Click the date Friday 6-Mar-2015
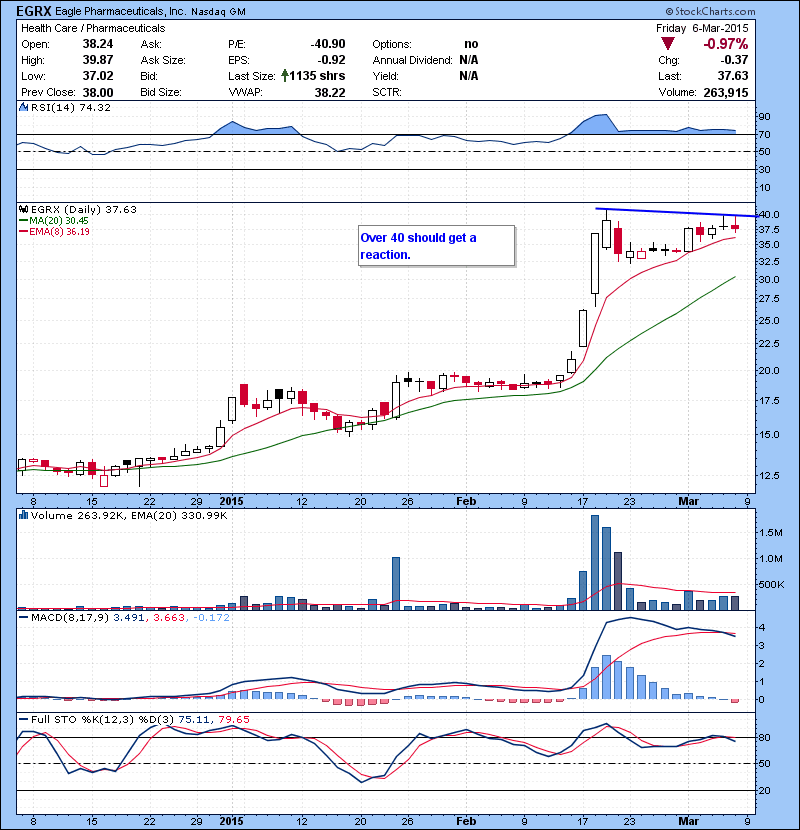This screenshot has width=800, height=830. [x=702, y=28]
